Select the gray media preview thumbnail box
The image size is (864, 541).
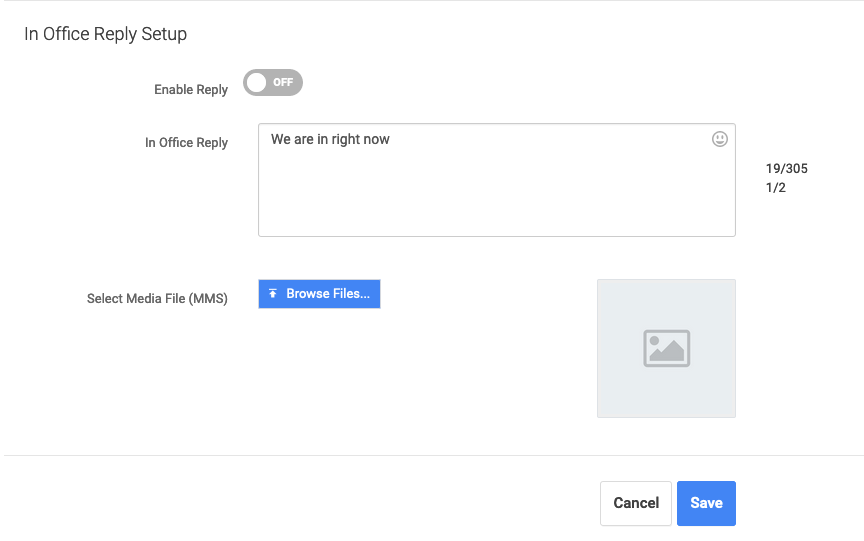coord(666,348)
